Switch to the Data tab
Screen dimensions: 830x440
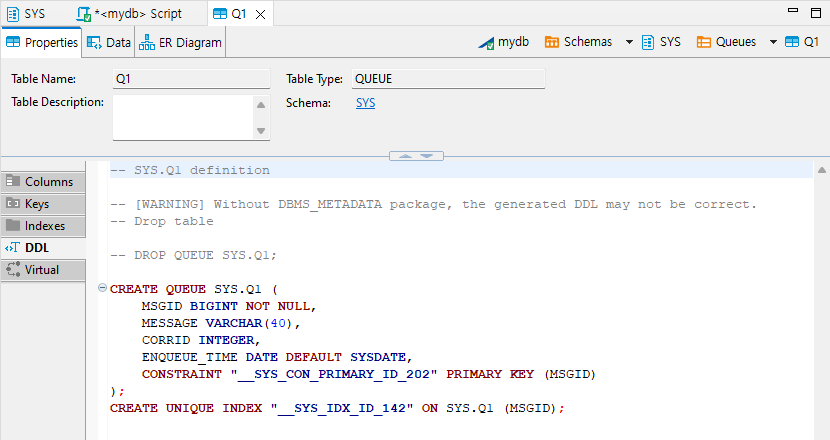(x=109, y=43)
